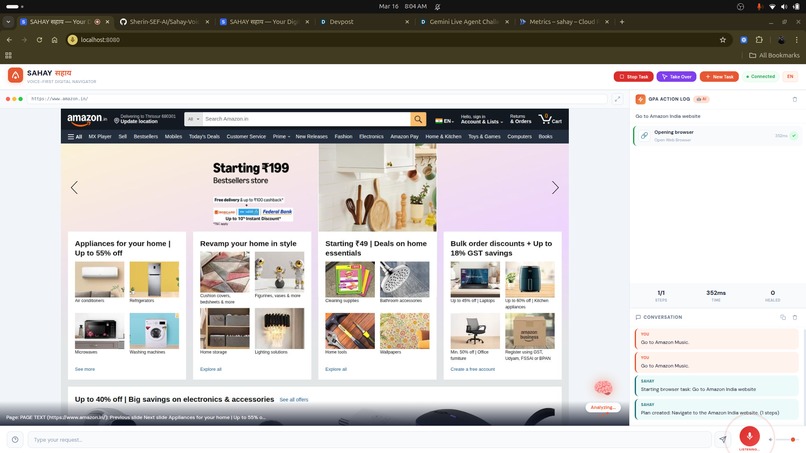This screenshot has width=806, height=453.
Task: Focus the Search Amazon.in field
Action: point(306,119)
